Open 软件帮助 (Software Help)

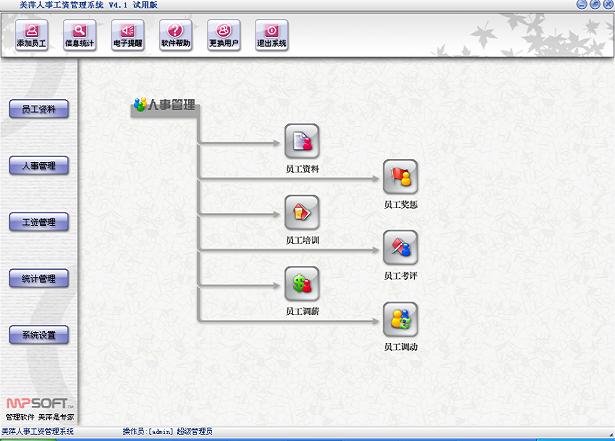coord(176,36)
